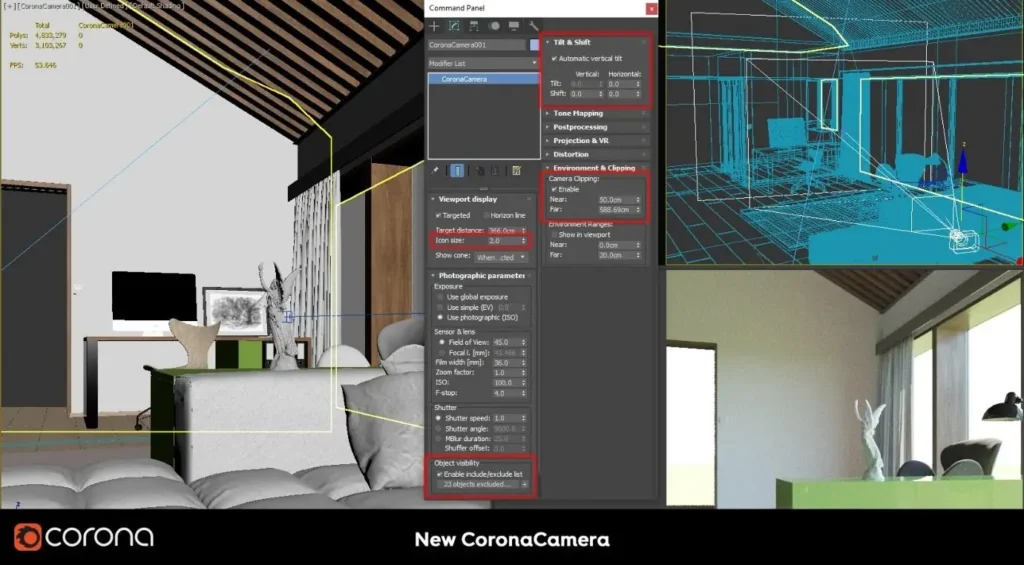This screenshot has height=565, width=1024.
Task: Expand the Distortion rollout
Action: (571, 155)
